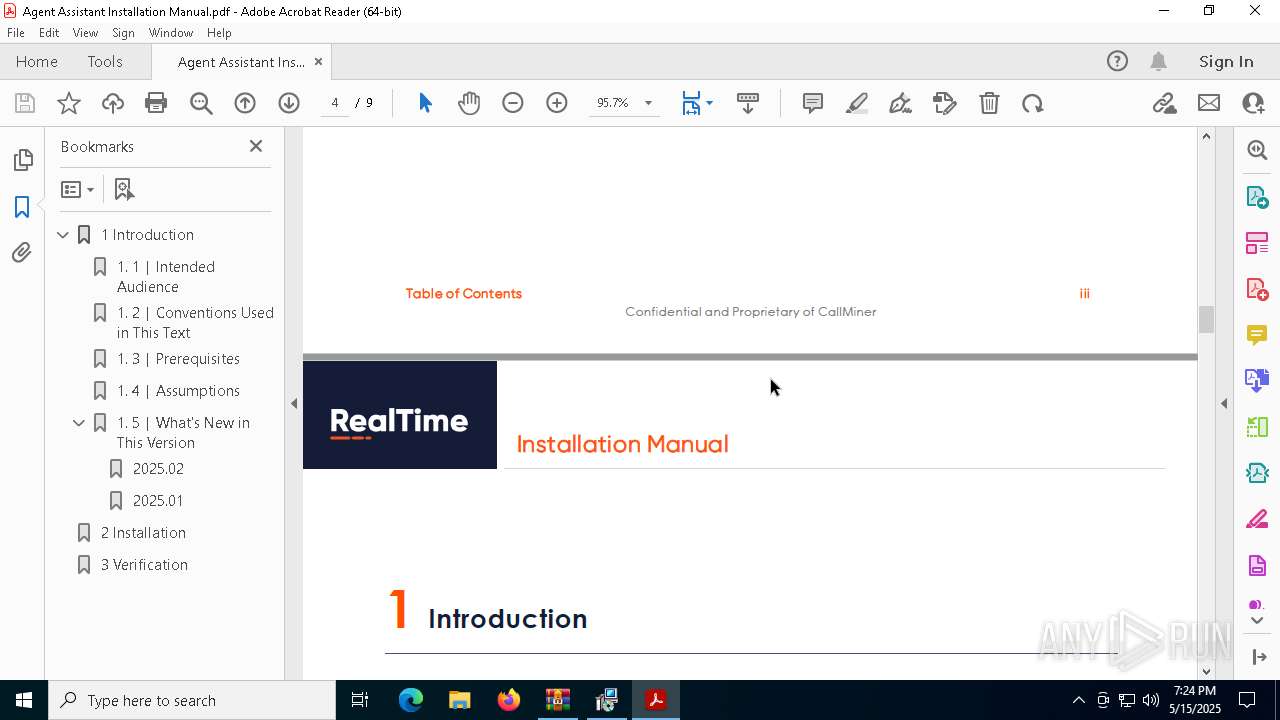Jump to 1.4 Assumptions bookmark
The image size is (1280, 720).
pos(178,391)
